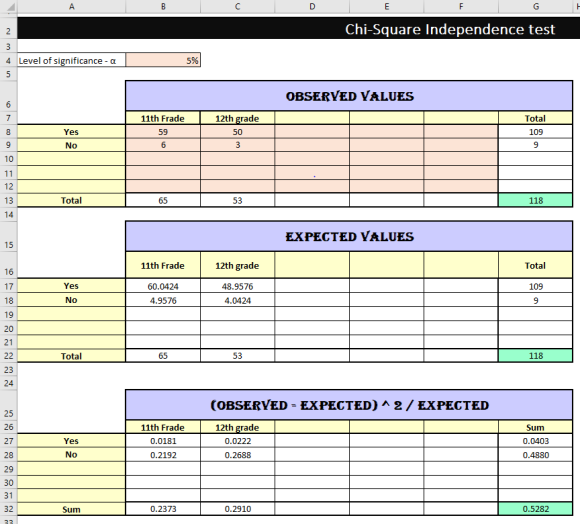This screenshot has height=524, width=580.
Task: Click the Chi-Square Independence test title
Action: pyautogui.click(x=450, y=29)
